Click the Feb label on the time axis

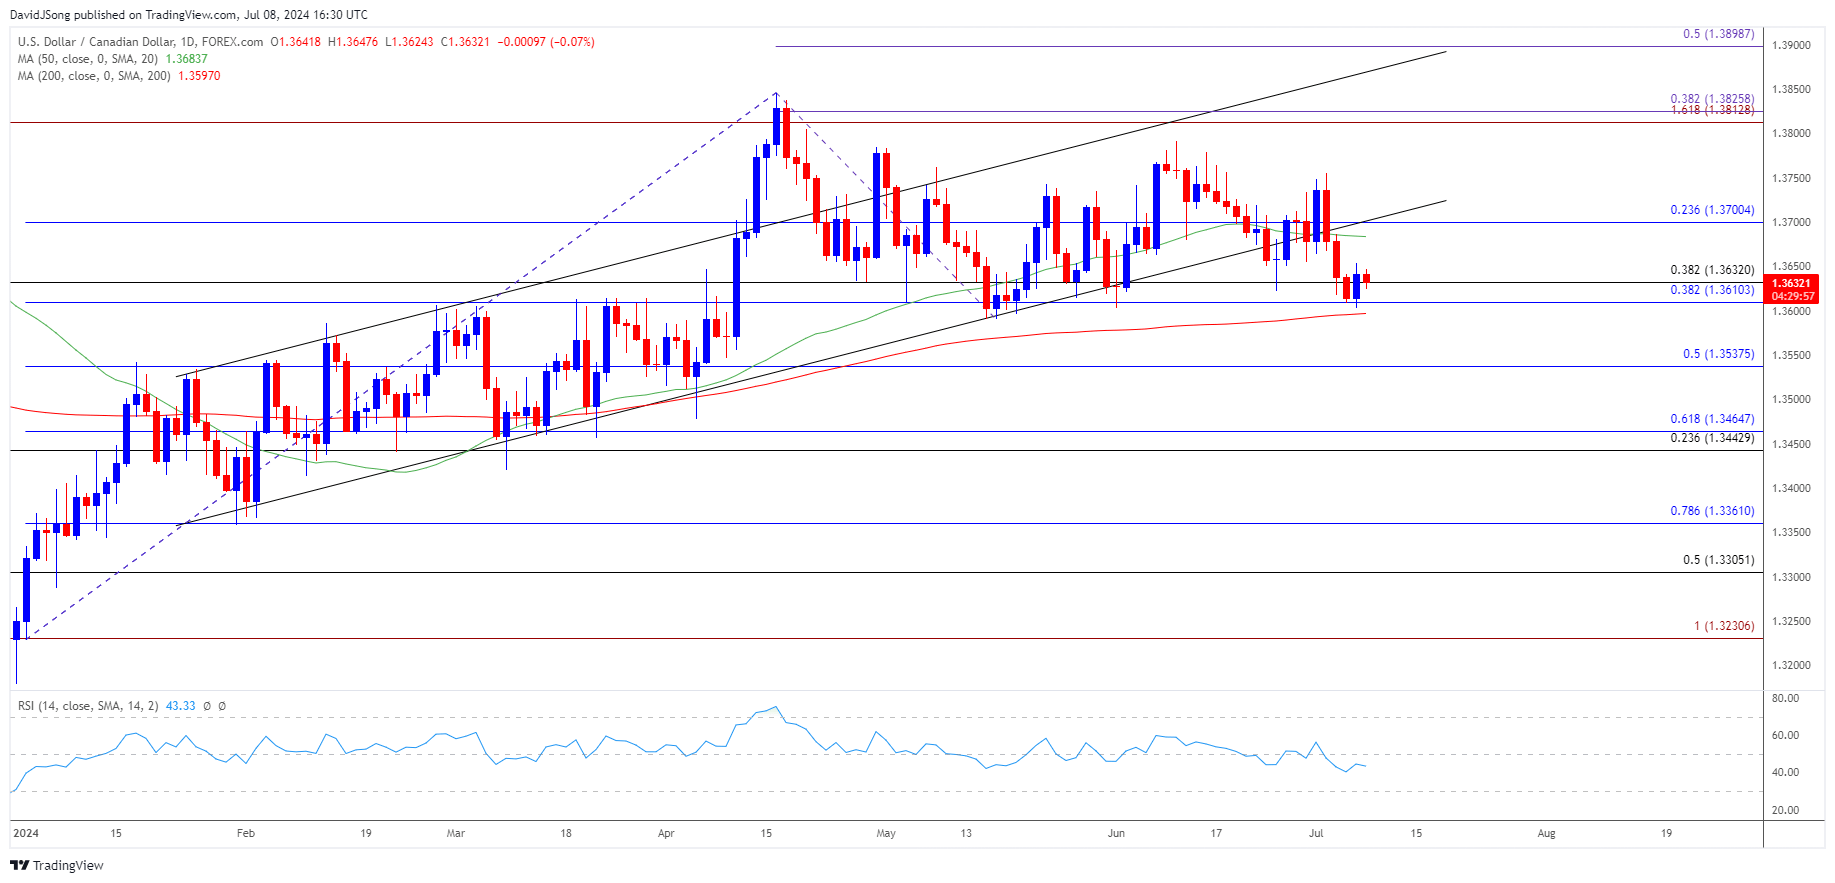pyautogui.click(x=246, y=833)
